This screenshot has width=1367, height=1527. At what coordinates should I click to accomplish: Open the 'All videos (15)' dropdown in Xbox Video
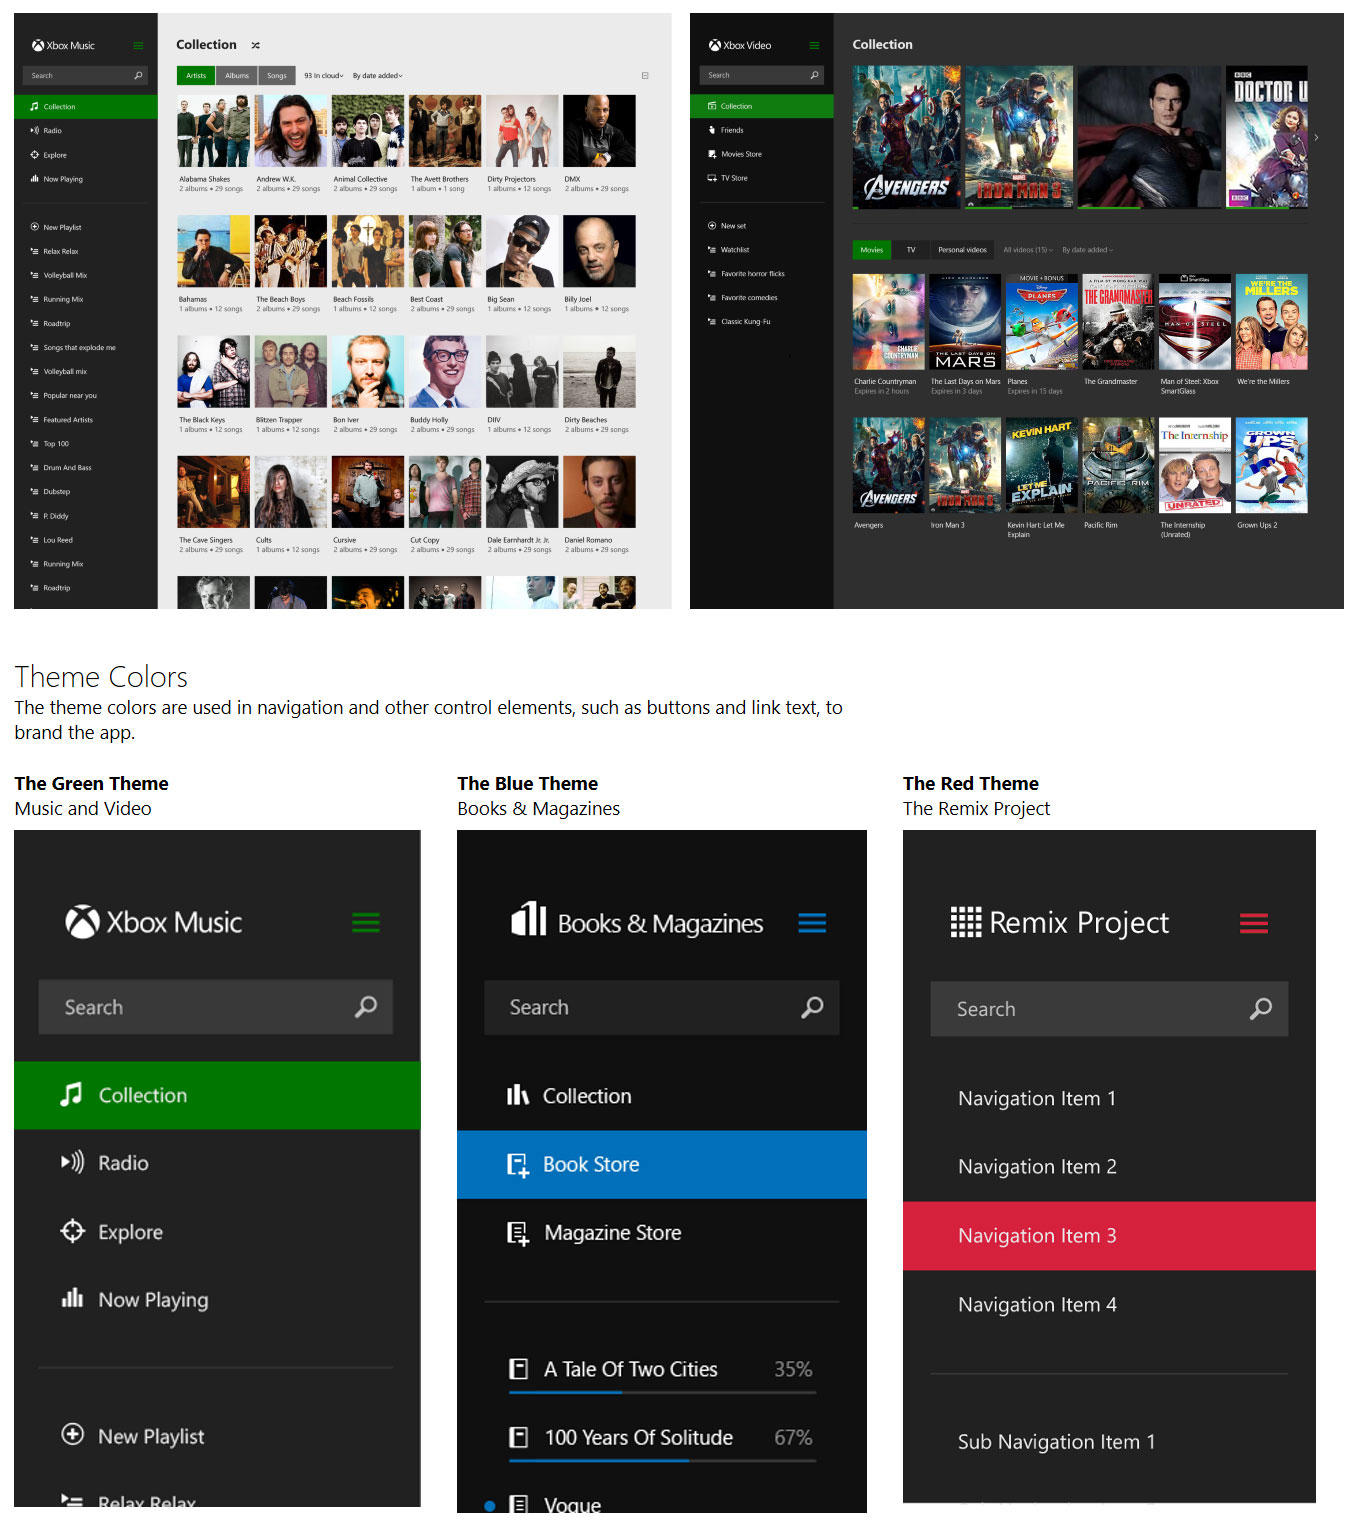pos(1028,250)
